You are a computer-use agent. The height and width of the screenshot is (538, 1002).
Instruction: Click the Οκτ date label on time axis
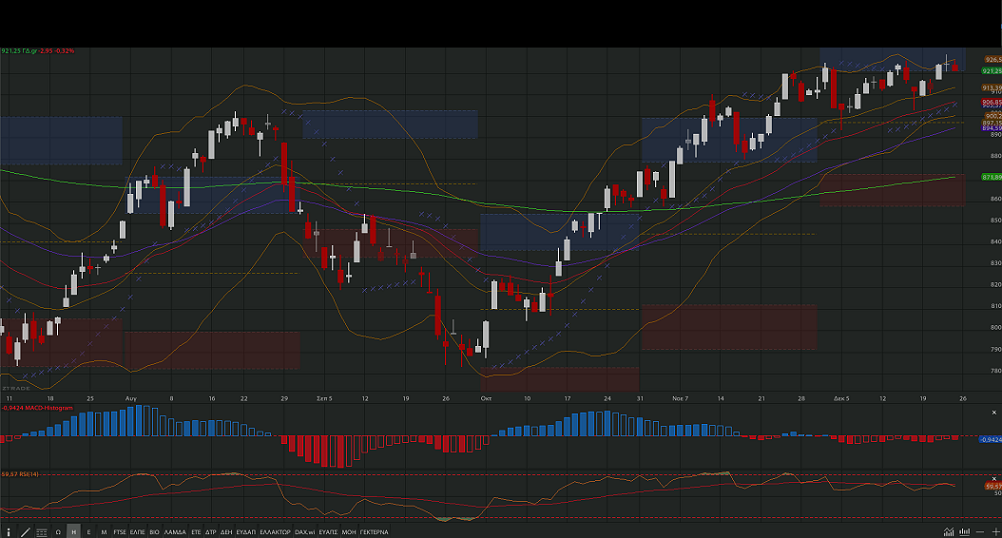[486, 398]
